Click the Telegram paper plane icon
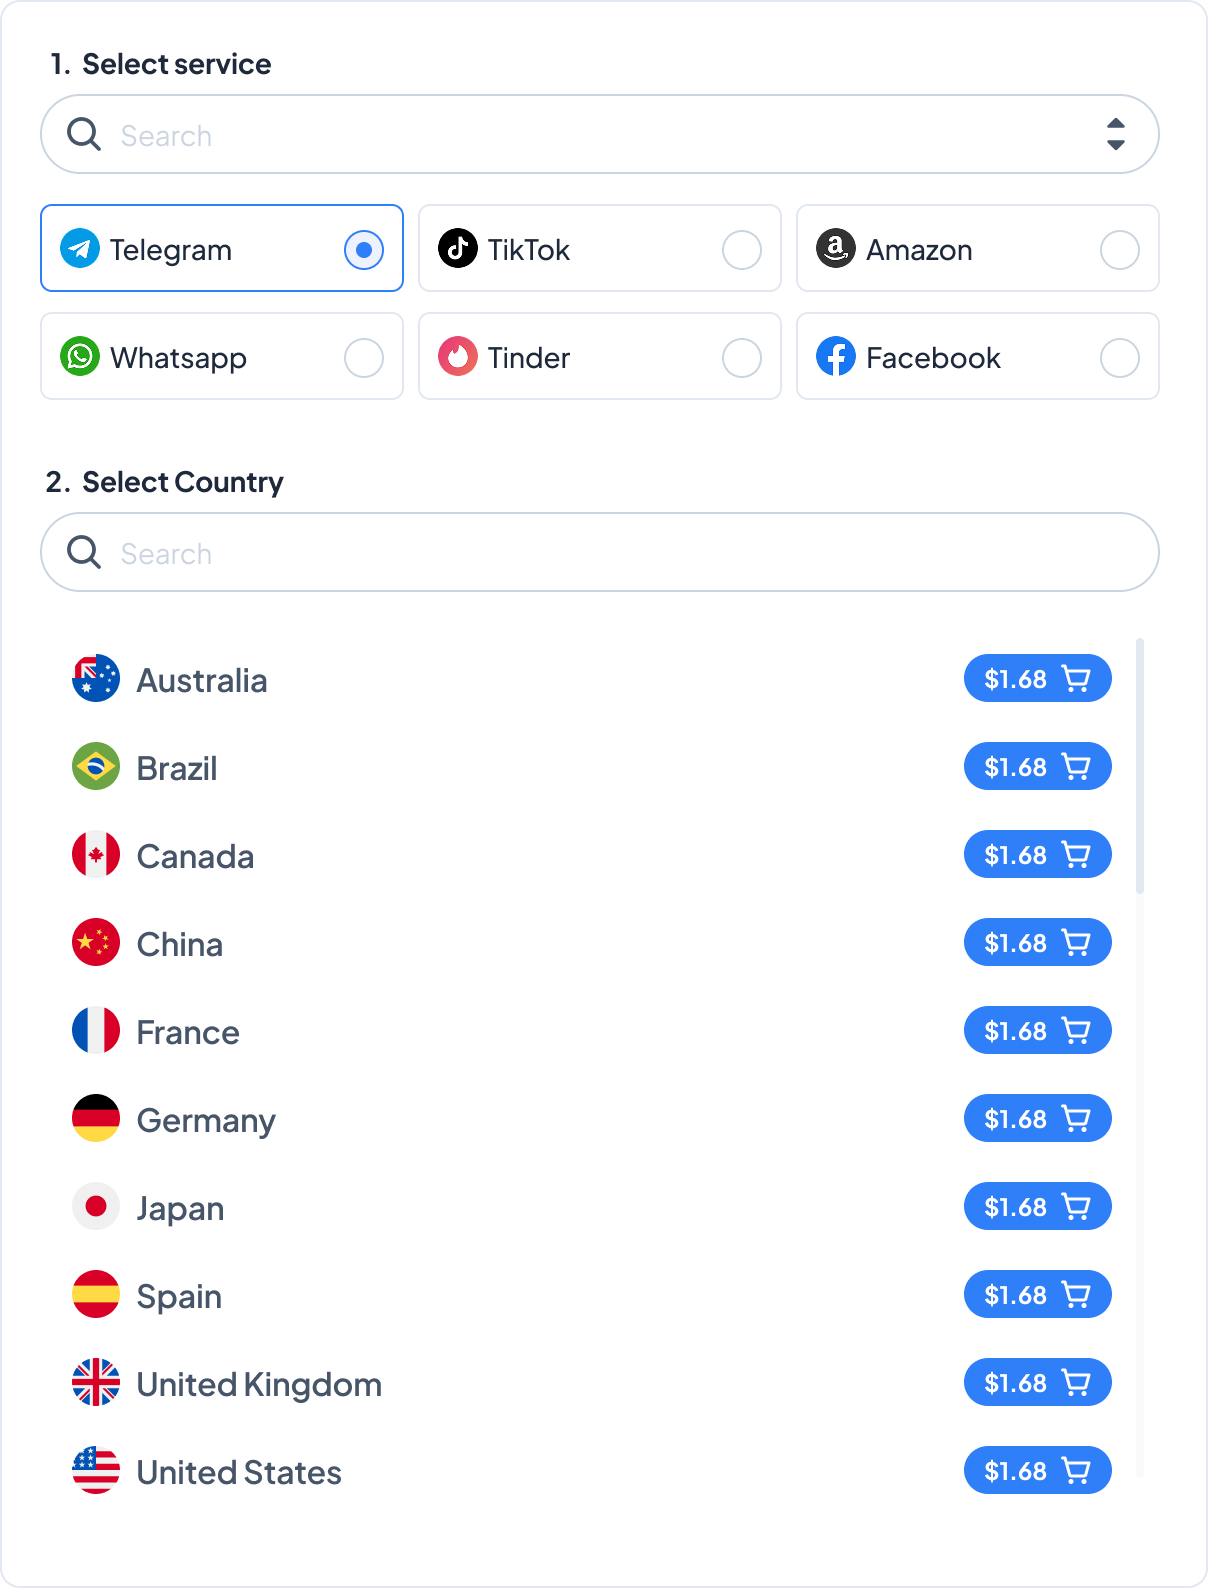This screenshot has height=1588, width=1208. tap(80, 248)
